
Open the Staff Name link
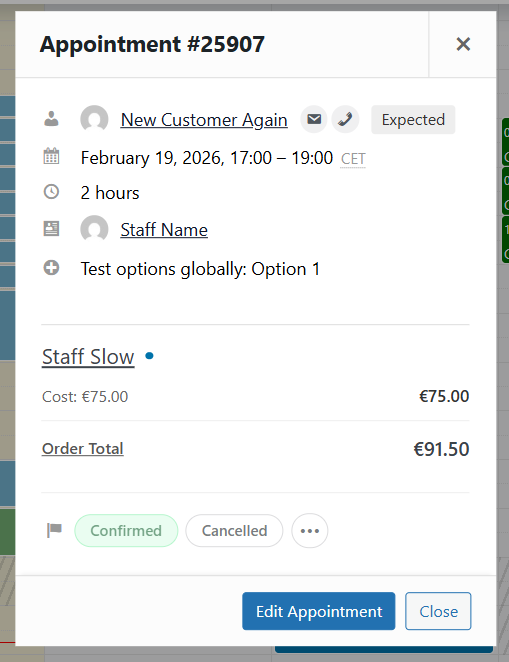164,230
